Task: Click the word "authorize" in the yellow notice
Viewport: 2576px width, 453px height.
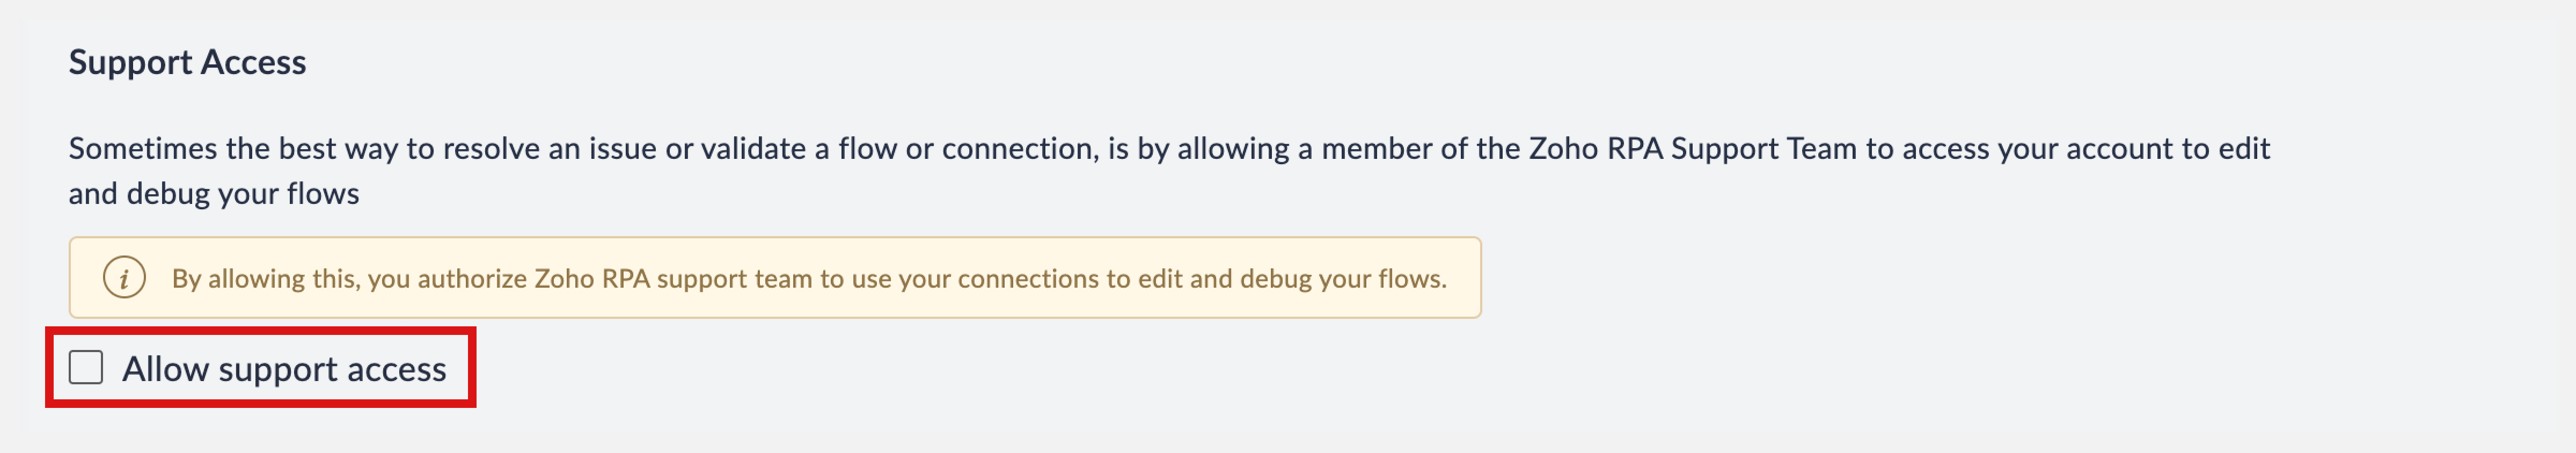Action: 470,278
